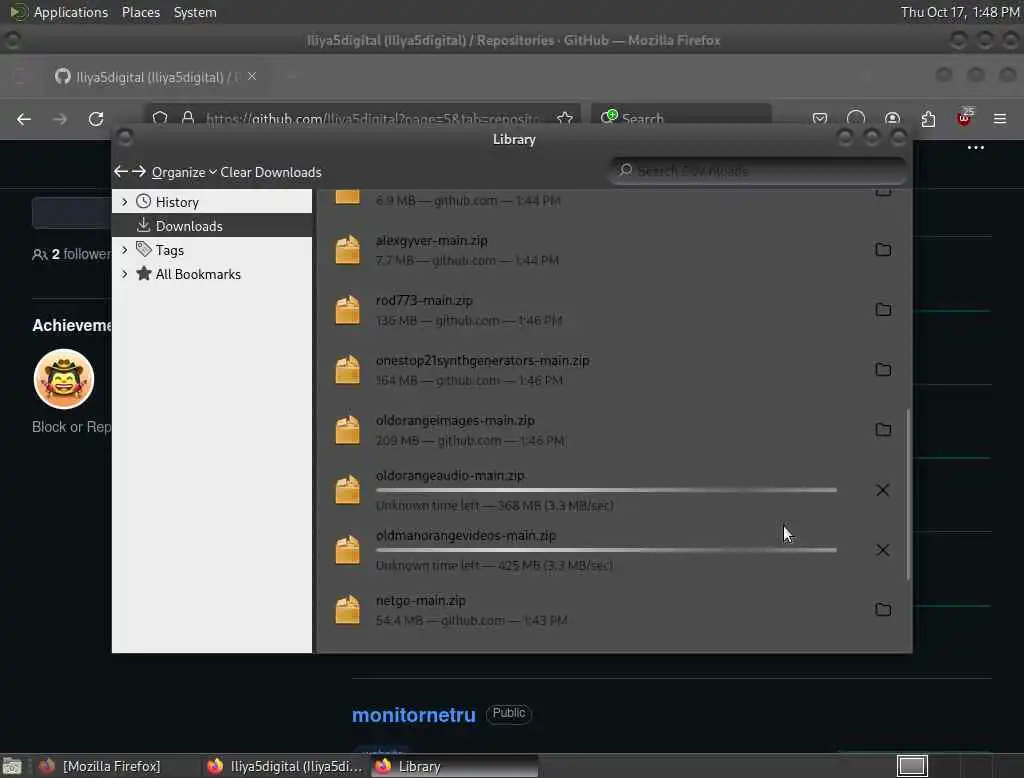Image resolution: width=1024 pixels, height=778 pixels.
Task: Open Firefox extensions puzzle icon
Action: point(928,119)
